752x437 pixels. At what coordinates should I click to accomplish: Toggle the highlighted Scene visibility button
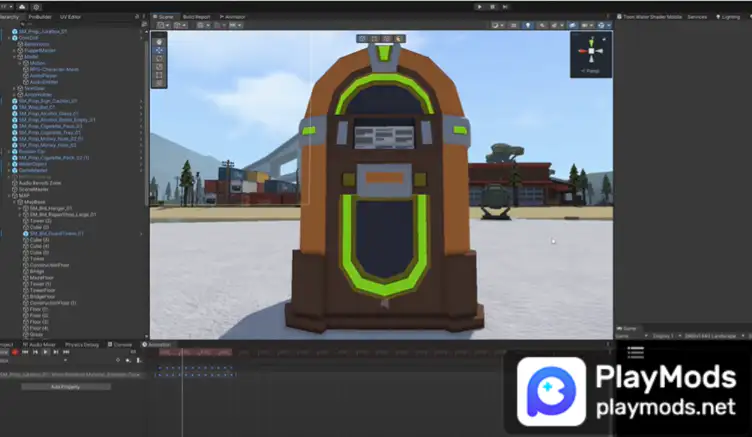coord(573,25)
